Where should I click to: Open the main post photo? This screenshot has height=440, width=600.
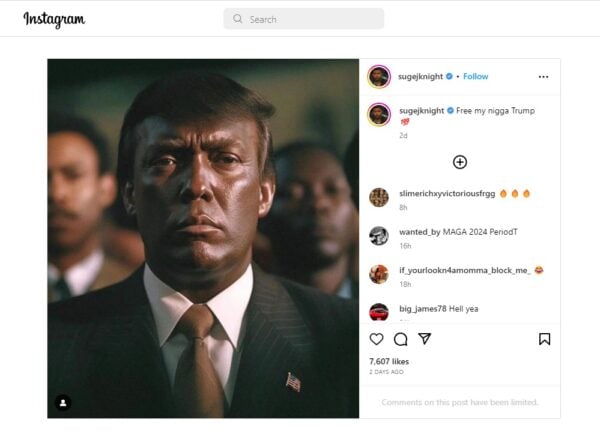[x=203, y=238]
